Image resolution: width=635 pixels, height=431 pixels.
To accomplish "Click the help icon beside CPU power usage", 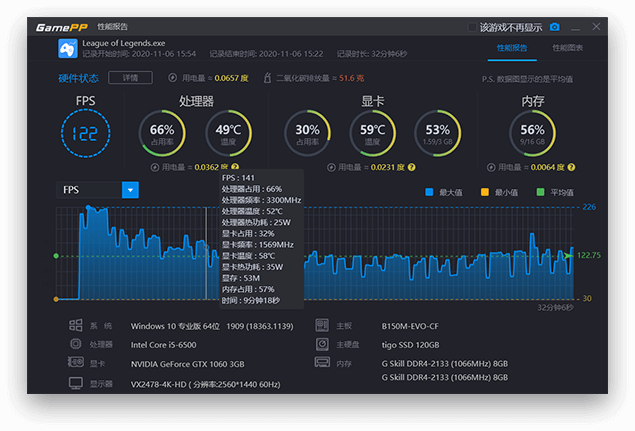I will (235, 167).
